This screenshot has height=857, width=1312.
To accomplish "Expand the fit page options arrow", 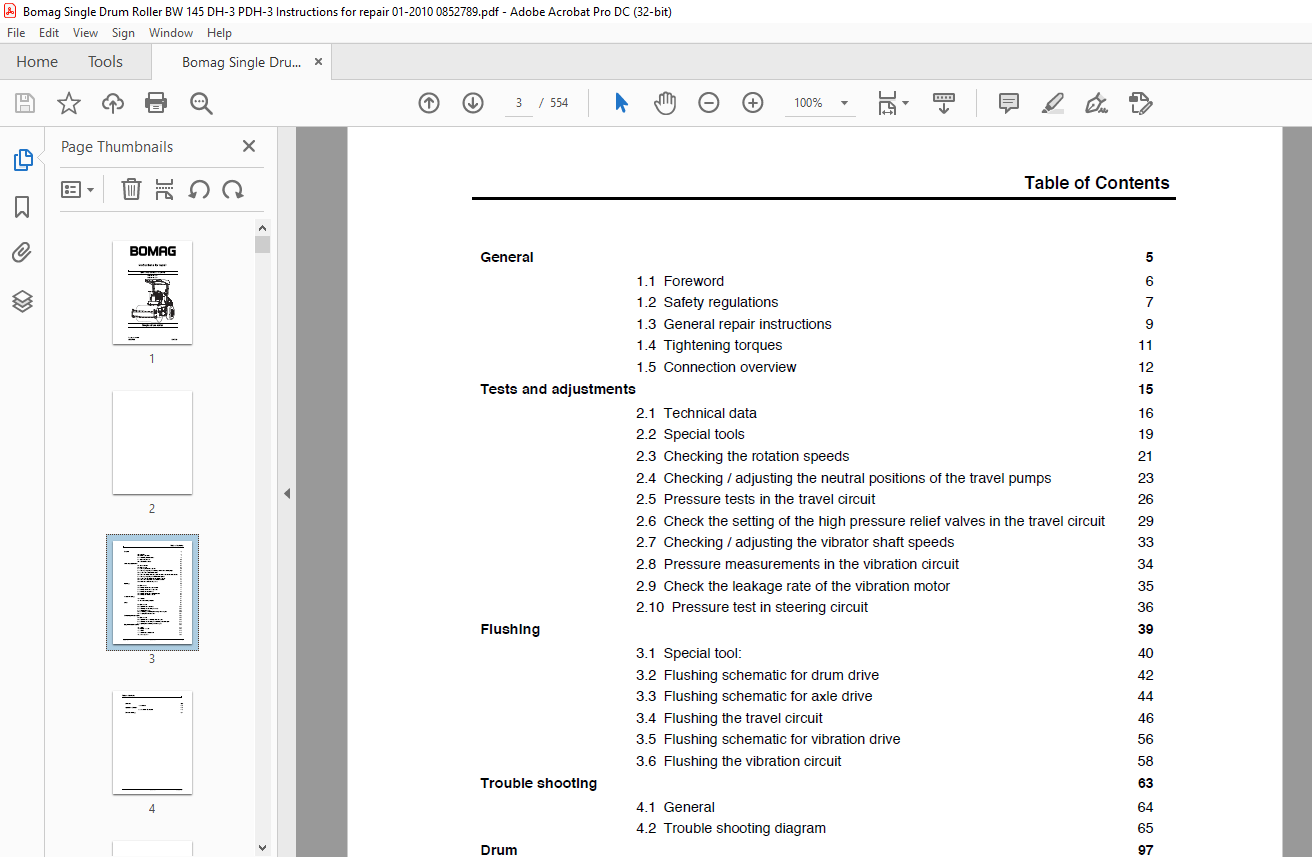I will pos(906,103).
